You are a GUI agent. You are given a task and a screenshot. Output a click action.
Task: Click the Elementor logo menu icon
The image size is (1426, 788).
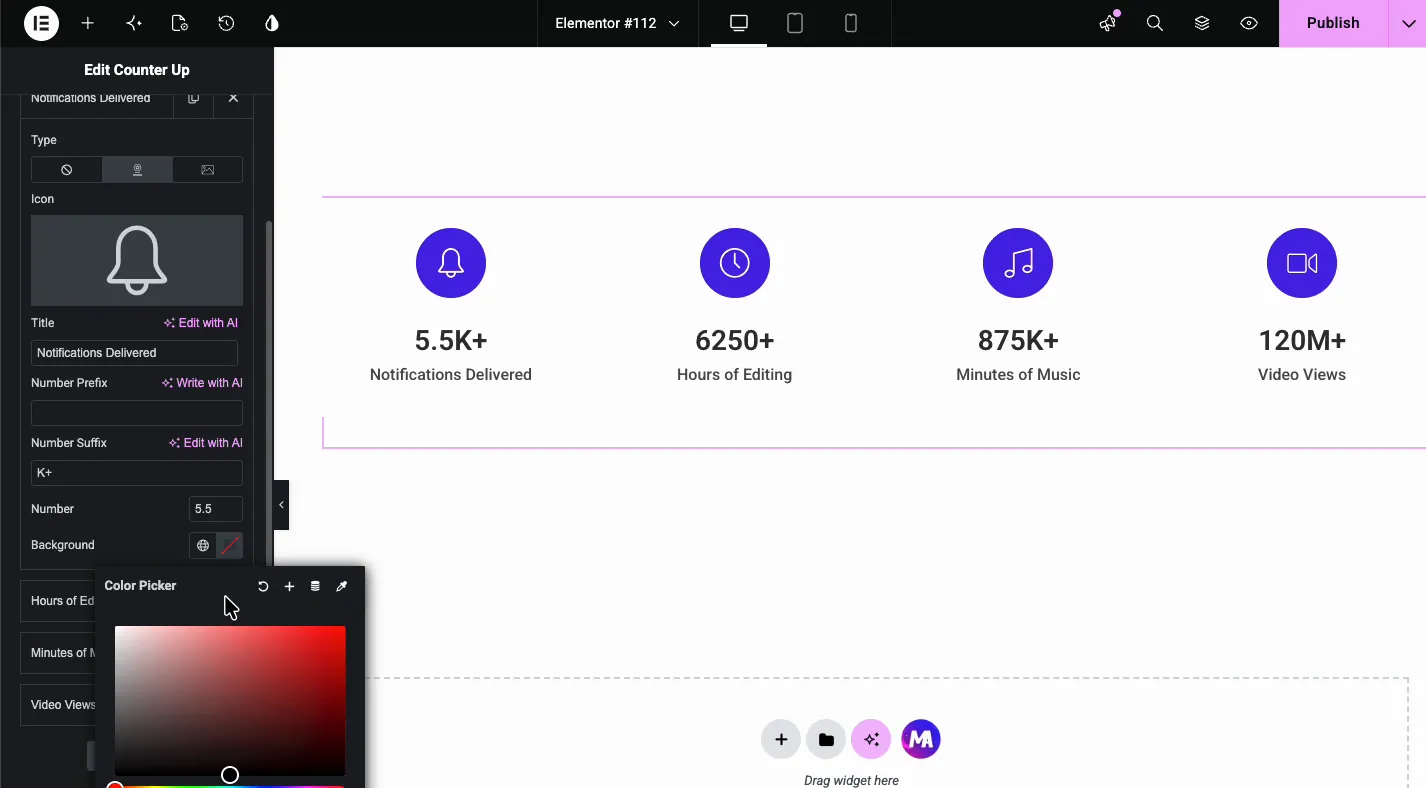[41, 23]
